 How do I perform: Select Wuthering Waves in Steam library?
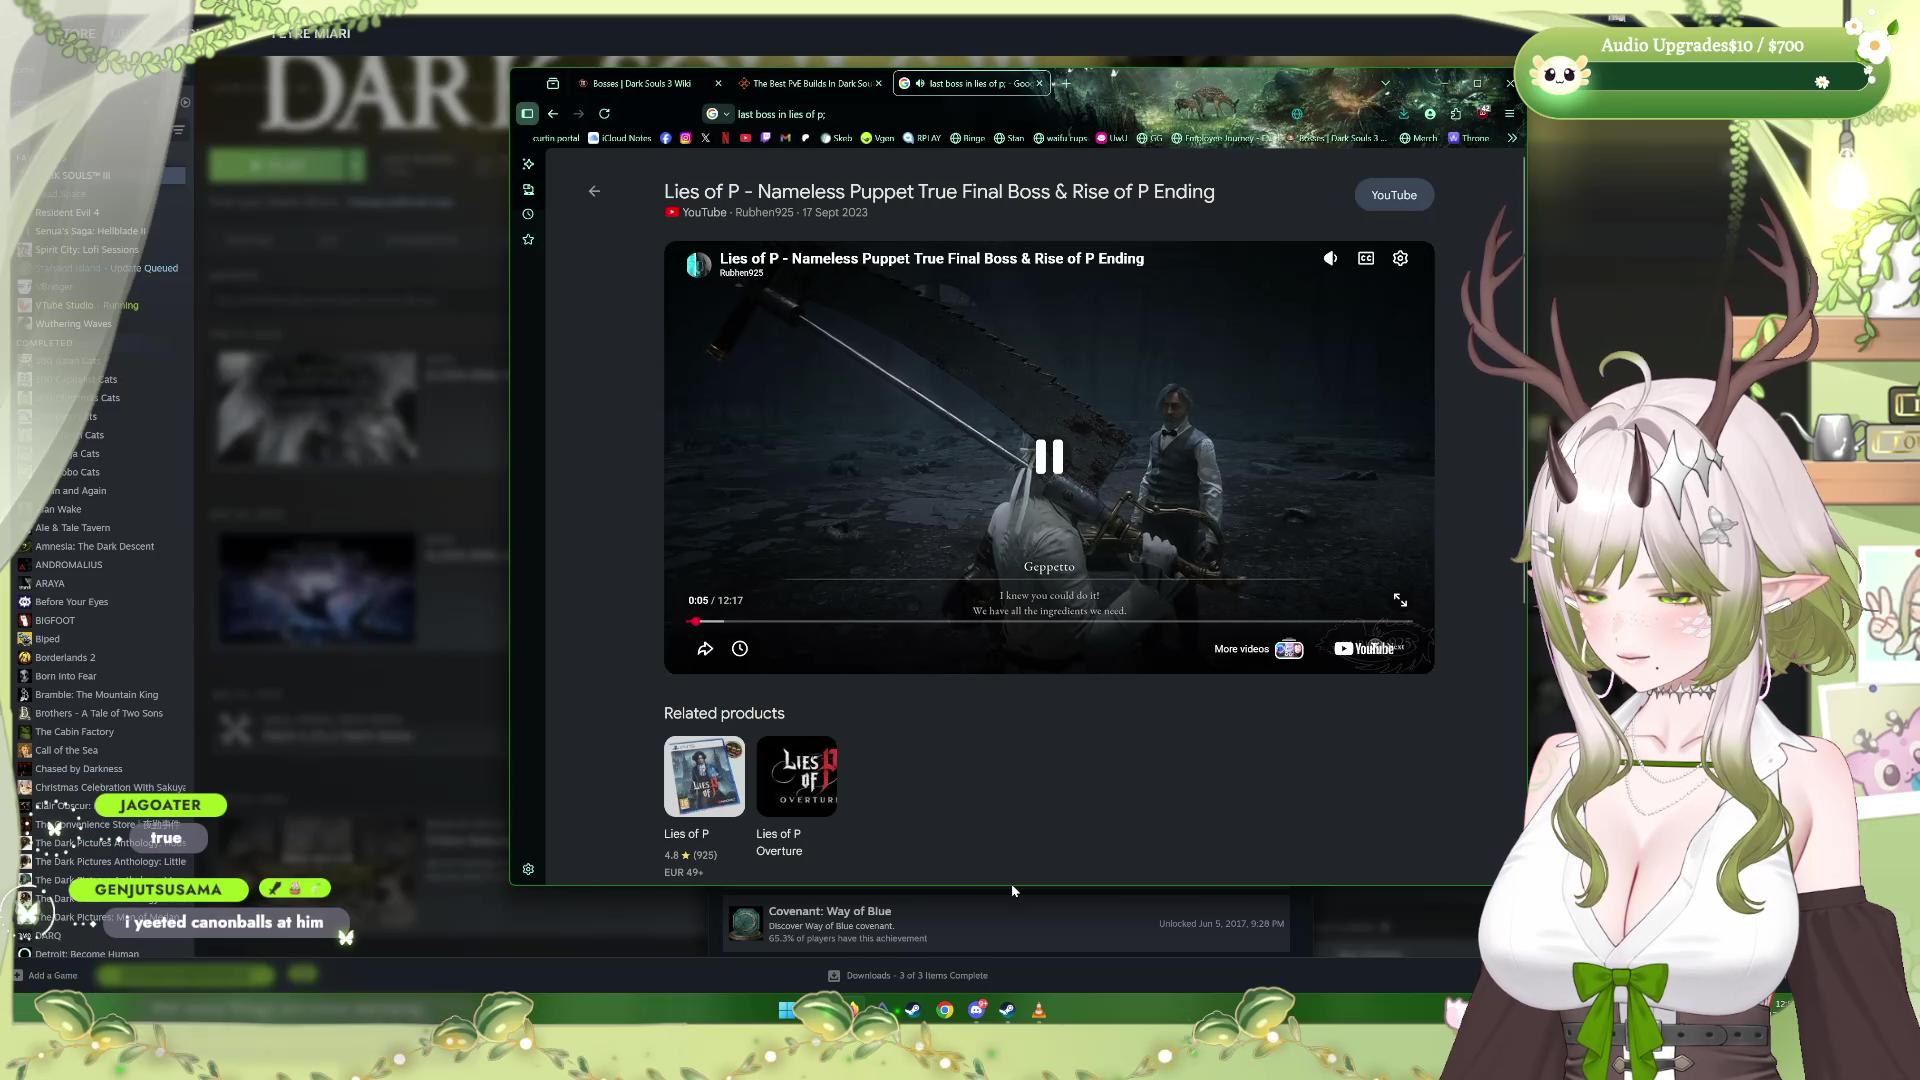click(x=73, y=324)
